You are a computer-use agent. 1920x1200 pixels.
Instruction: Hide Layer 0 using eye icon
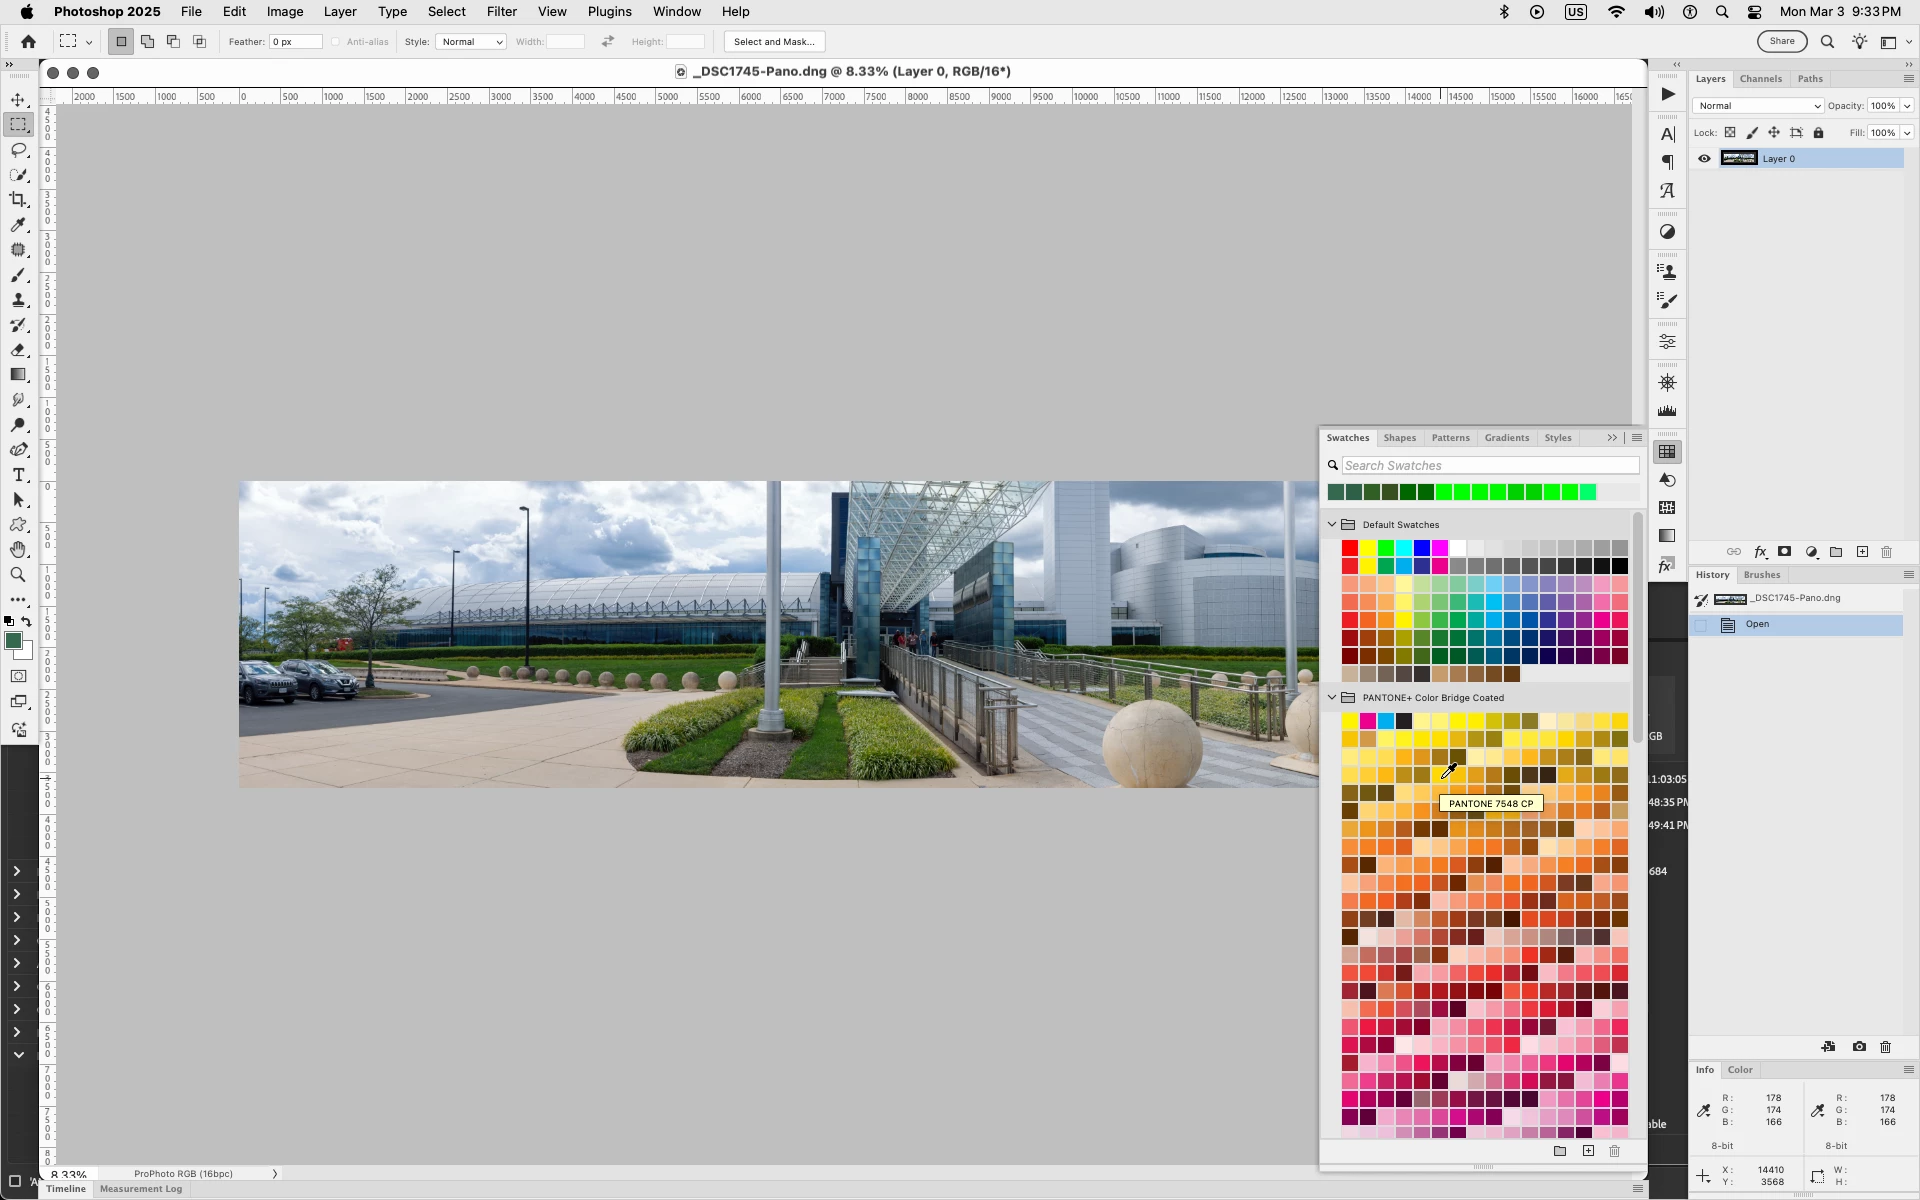pyautogui.click(x=1704, y=158)
